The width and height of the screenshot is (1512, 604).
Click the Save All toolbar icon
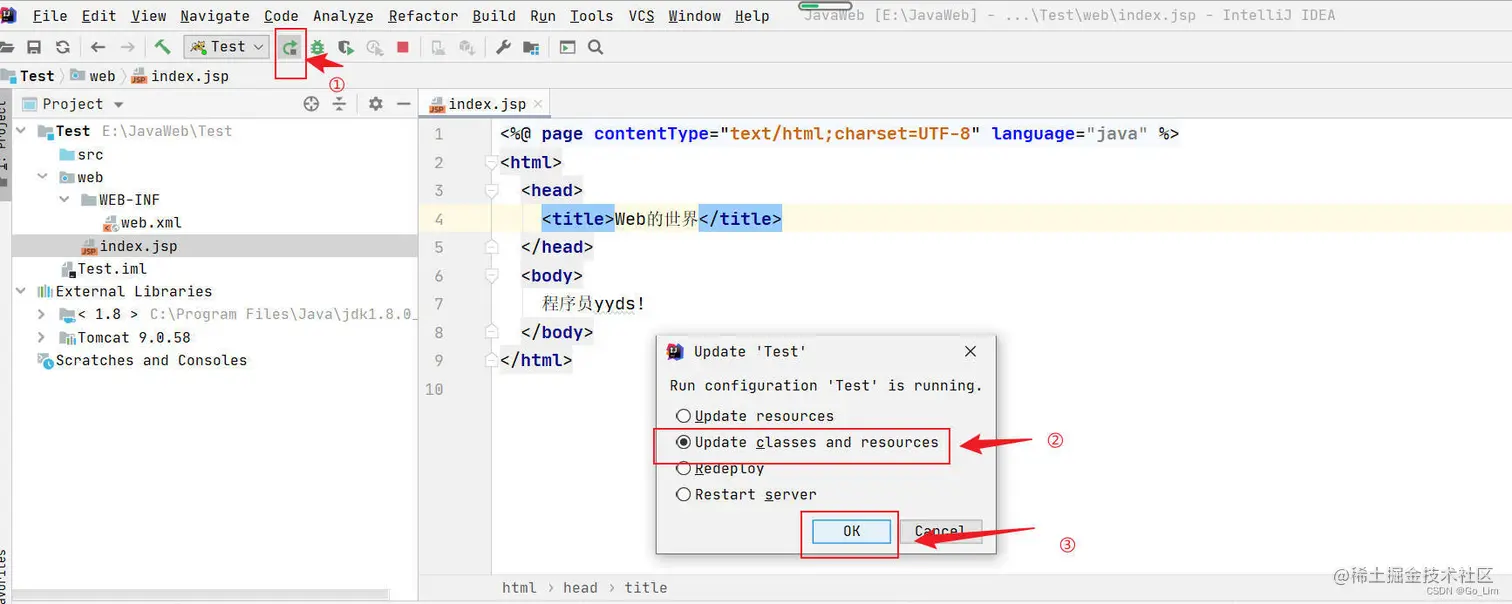(x=34, y=47)
